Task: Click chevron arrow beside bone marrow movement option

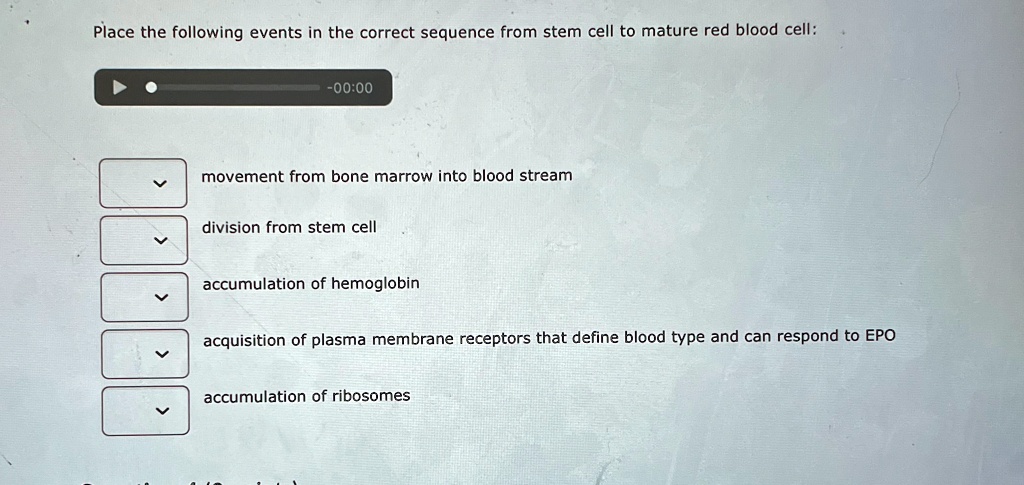Action: click(x=157, y=184)
